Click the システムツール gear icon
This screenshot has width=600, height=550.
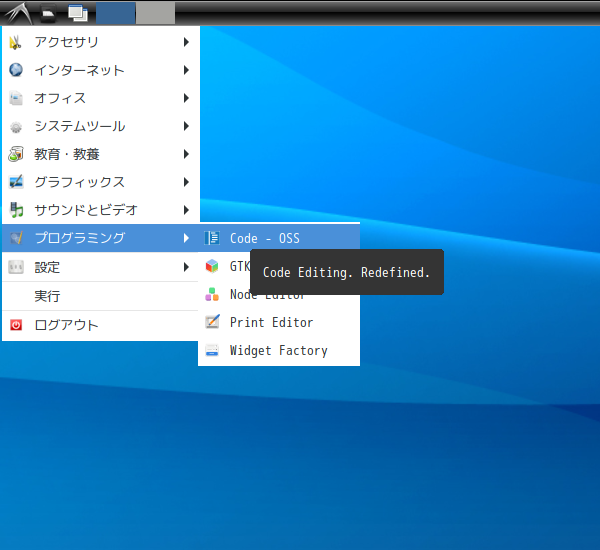tap(16, 126)
